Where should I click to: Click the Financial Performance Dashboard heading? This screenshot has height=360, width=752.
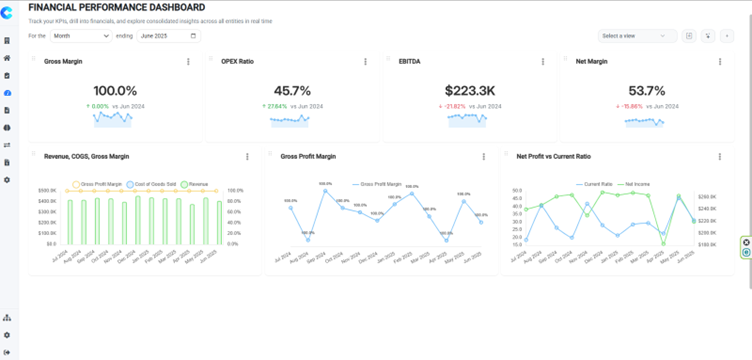coord(117,7)
